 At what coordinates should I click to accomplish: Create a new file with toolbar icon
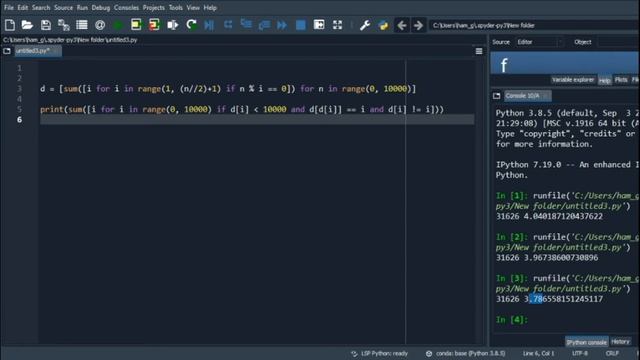pos(10,25)
